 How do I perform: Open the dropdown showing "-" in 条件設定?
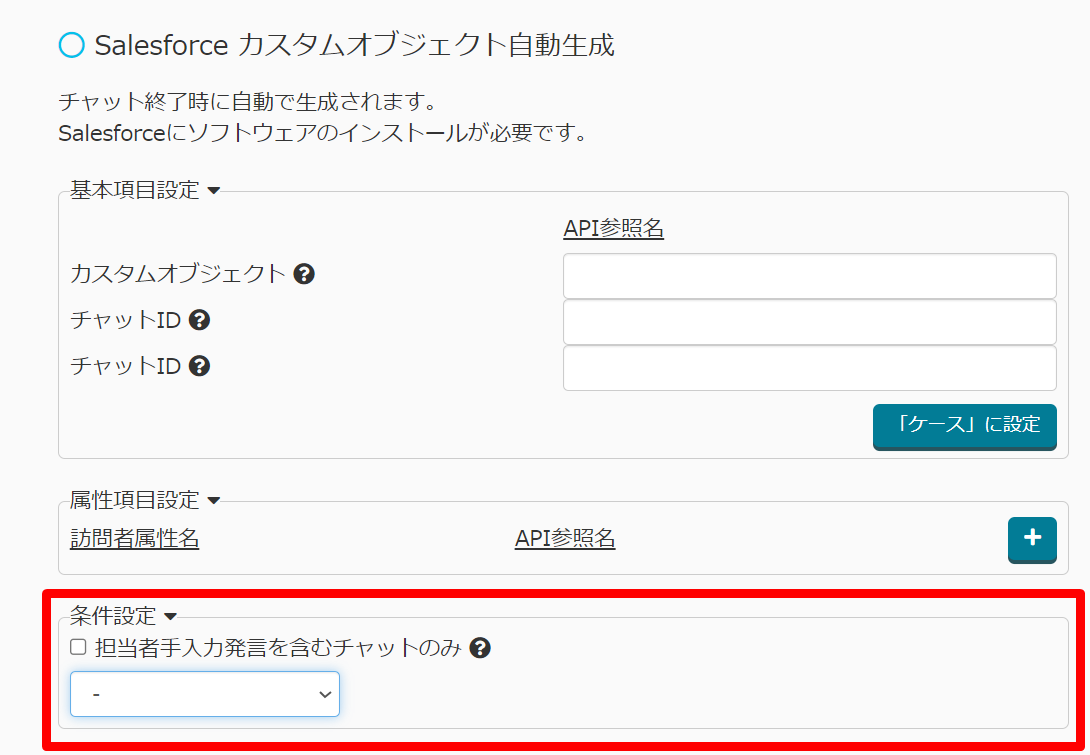[x=205, y=694]
